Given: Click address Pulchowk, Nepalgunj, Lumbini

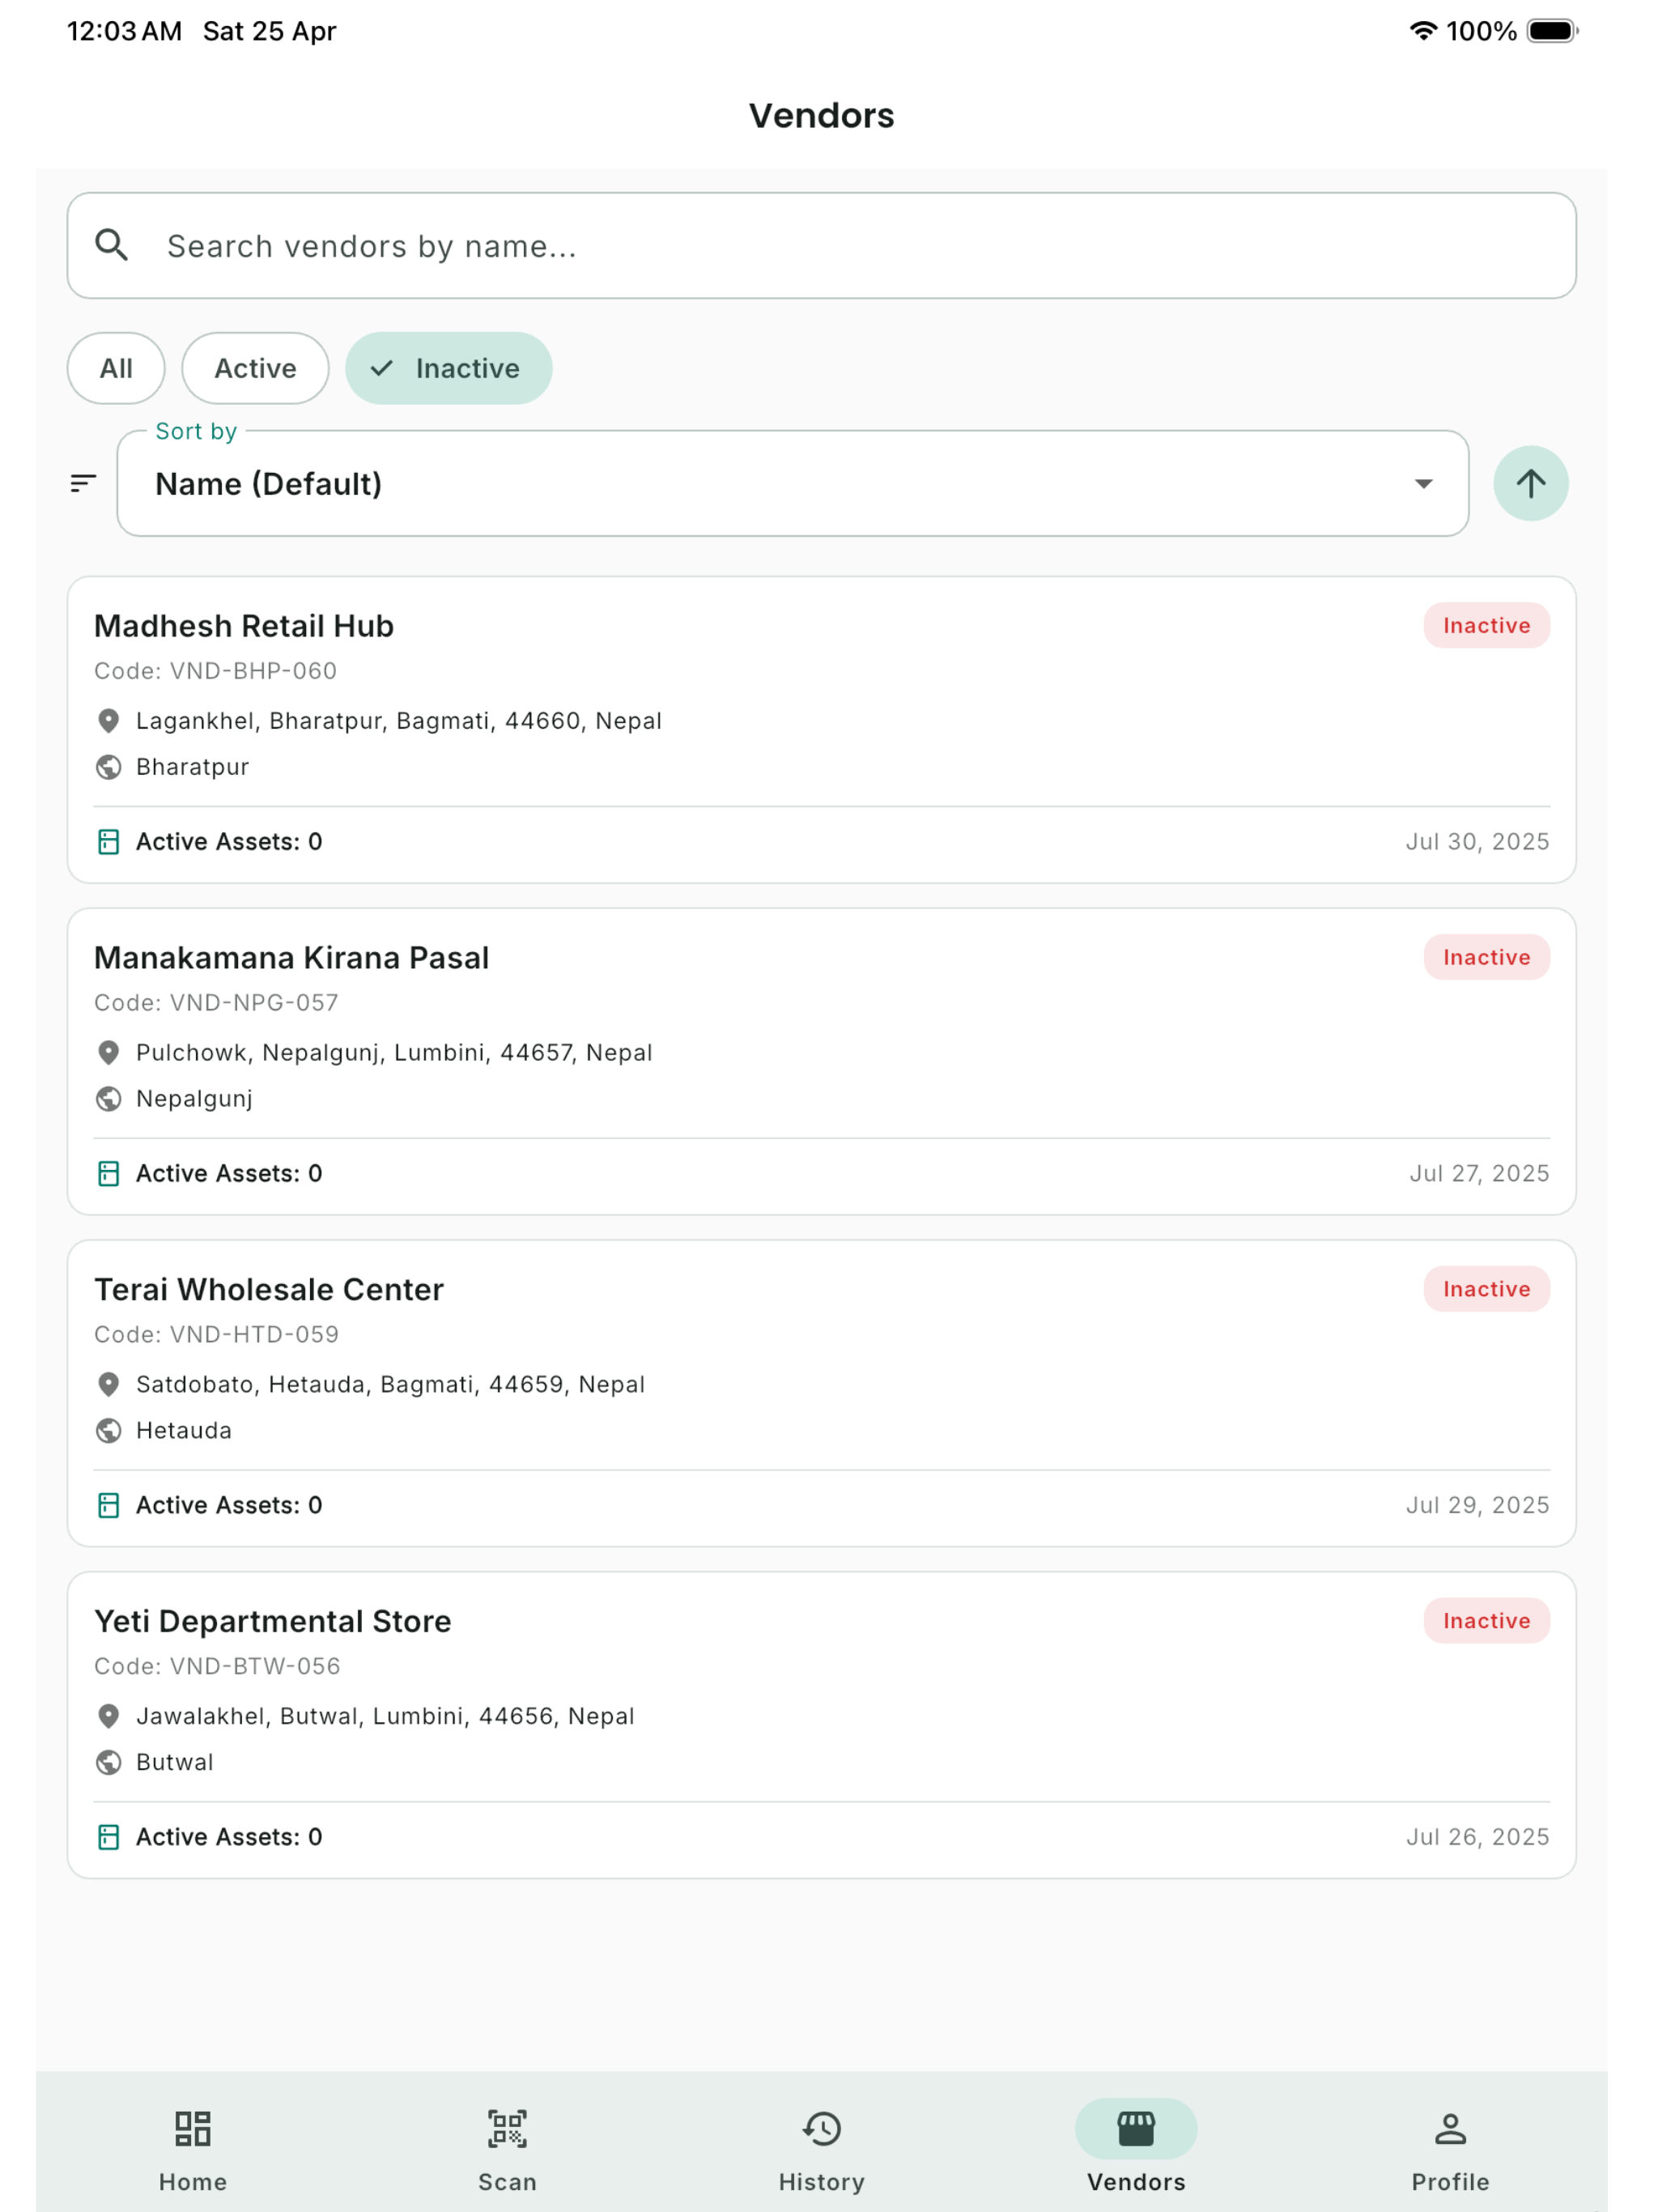Looking at the screenshot, I should click(394, 1053).
